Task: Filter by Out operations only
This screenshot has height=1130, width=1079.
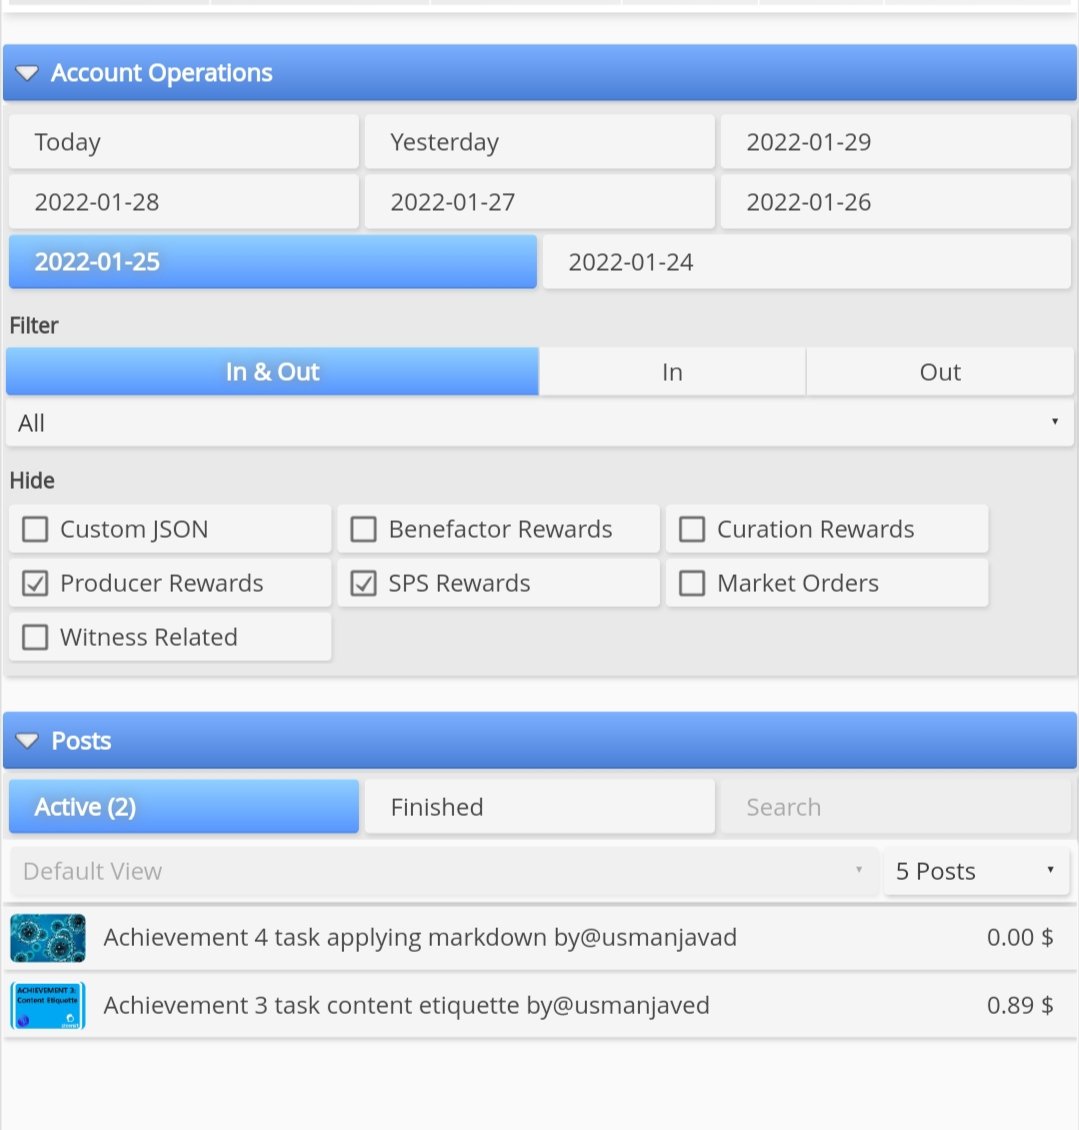Action: click(940, 372)
